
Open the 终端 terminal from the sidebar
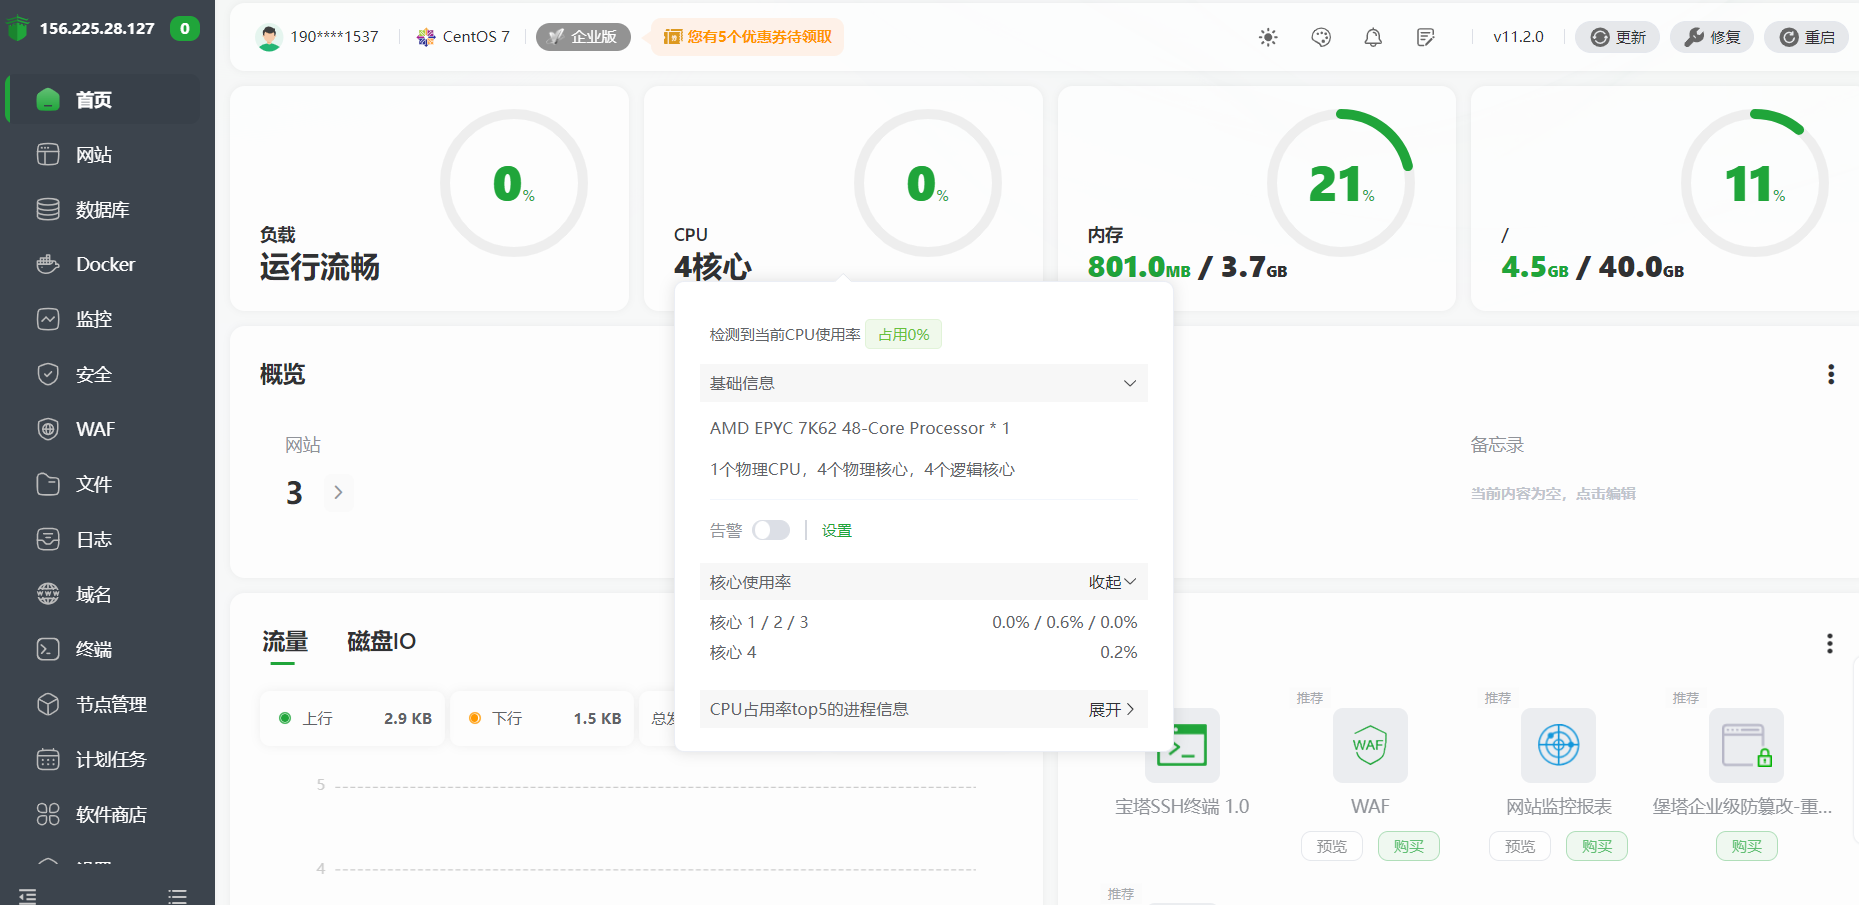[94, 649]
